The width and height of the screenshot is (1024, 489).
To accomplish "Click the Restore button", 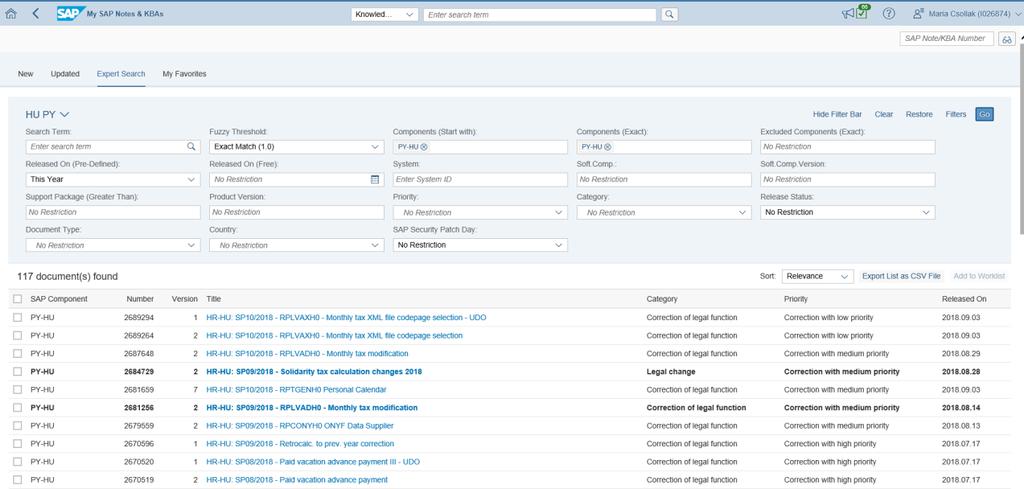I will (x=919, y=114).
